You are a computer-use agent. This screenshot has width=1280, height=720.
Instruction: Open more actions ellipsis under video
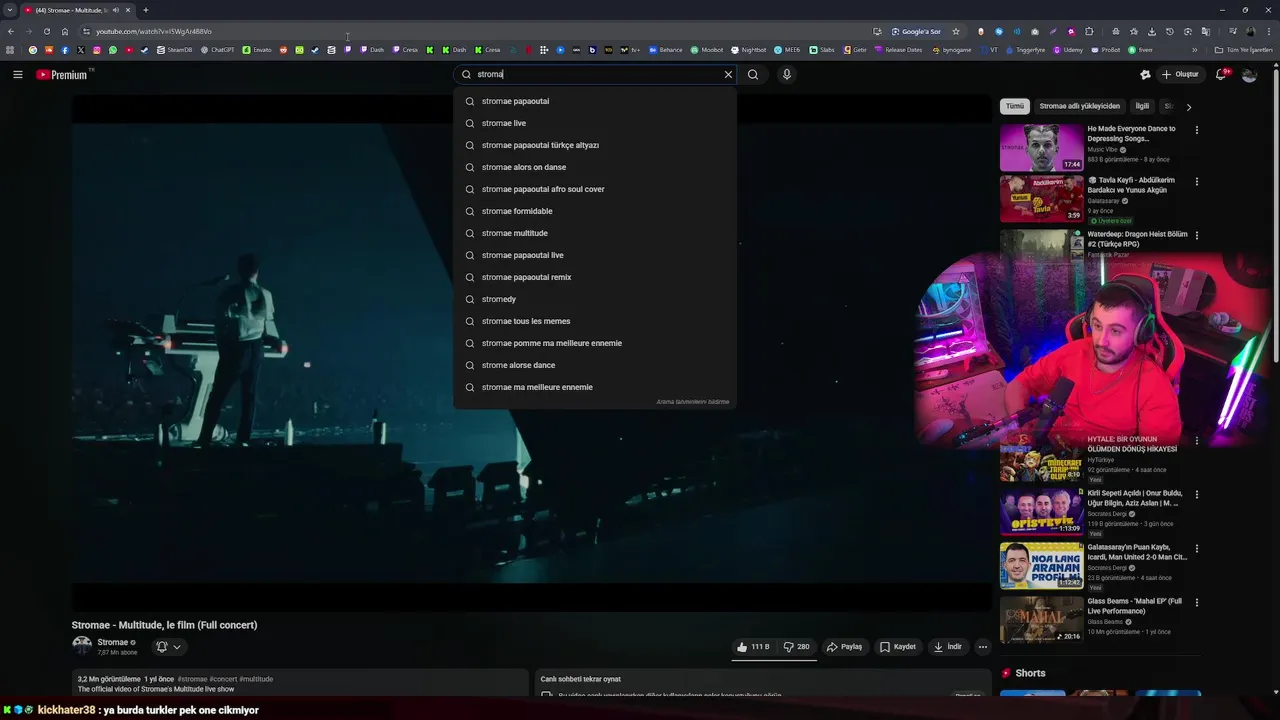coord(982,647)
